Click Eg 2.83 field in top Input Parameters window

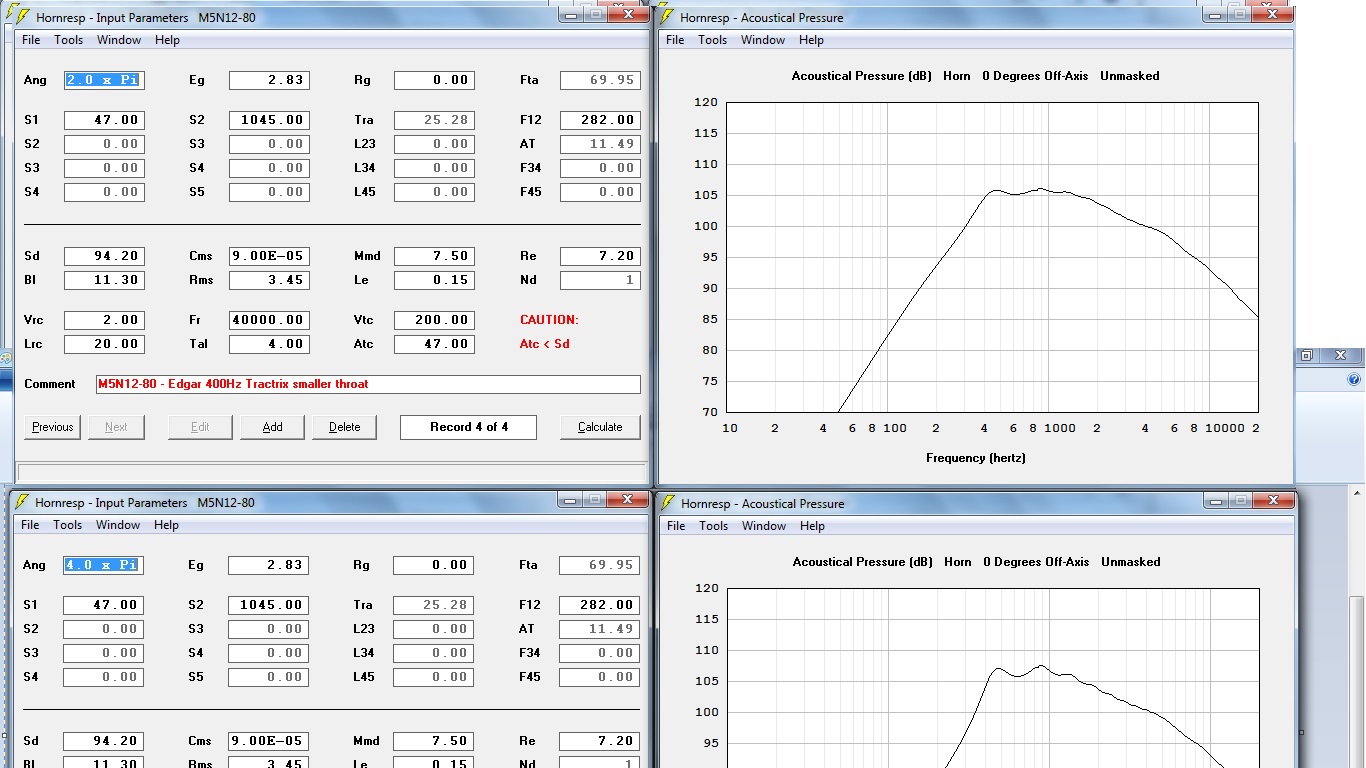pos(269,80)
